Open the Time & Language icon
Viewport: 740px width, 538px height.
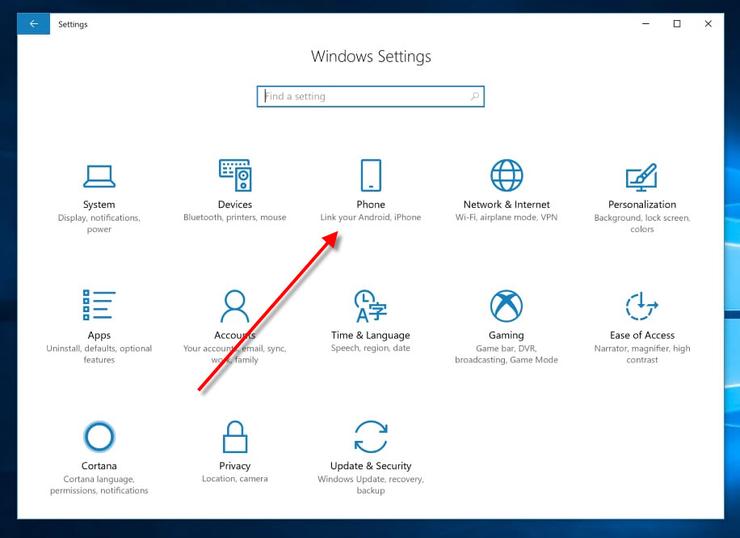[370, 306]
